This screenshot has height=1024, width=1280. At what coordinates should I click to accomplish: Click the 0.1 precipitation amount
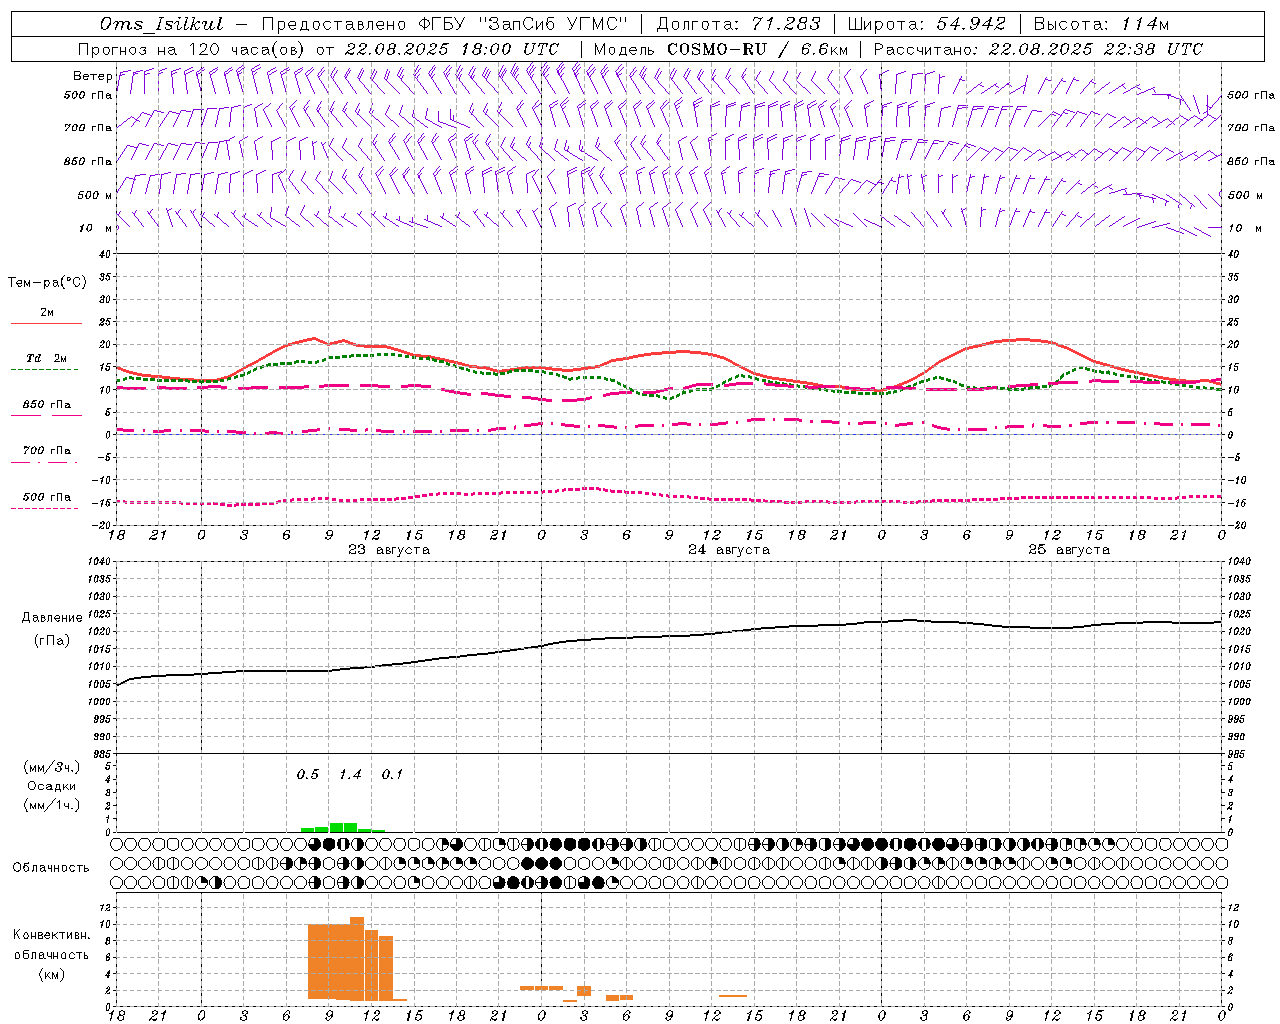[x=393, y=774]
